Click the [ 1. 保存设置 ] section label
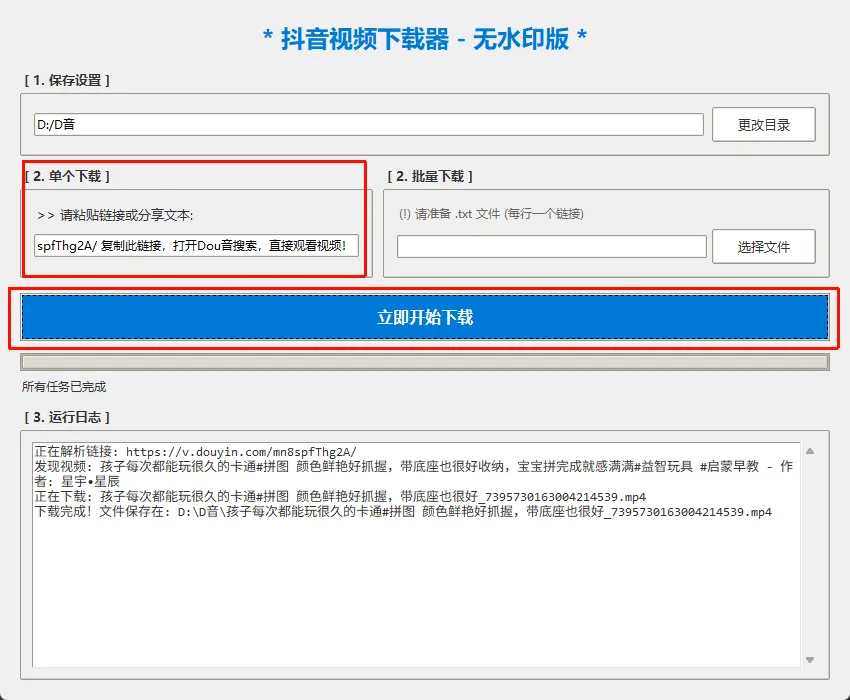The image size is (850, 700). [x=67, y=80]
